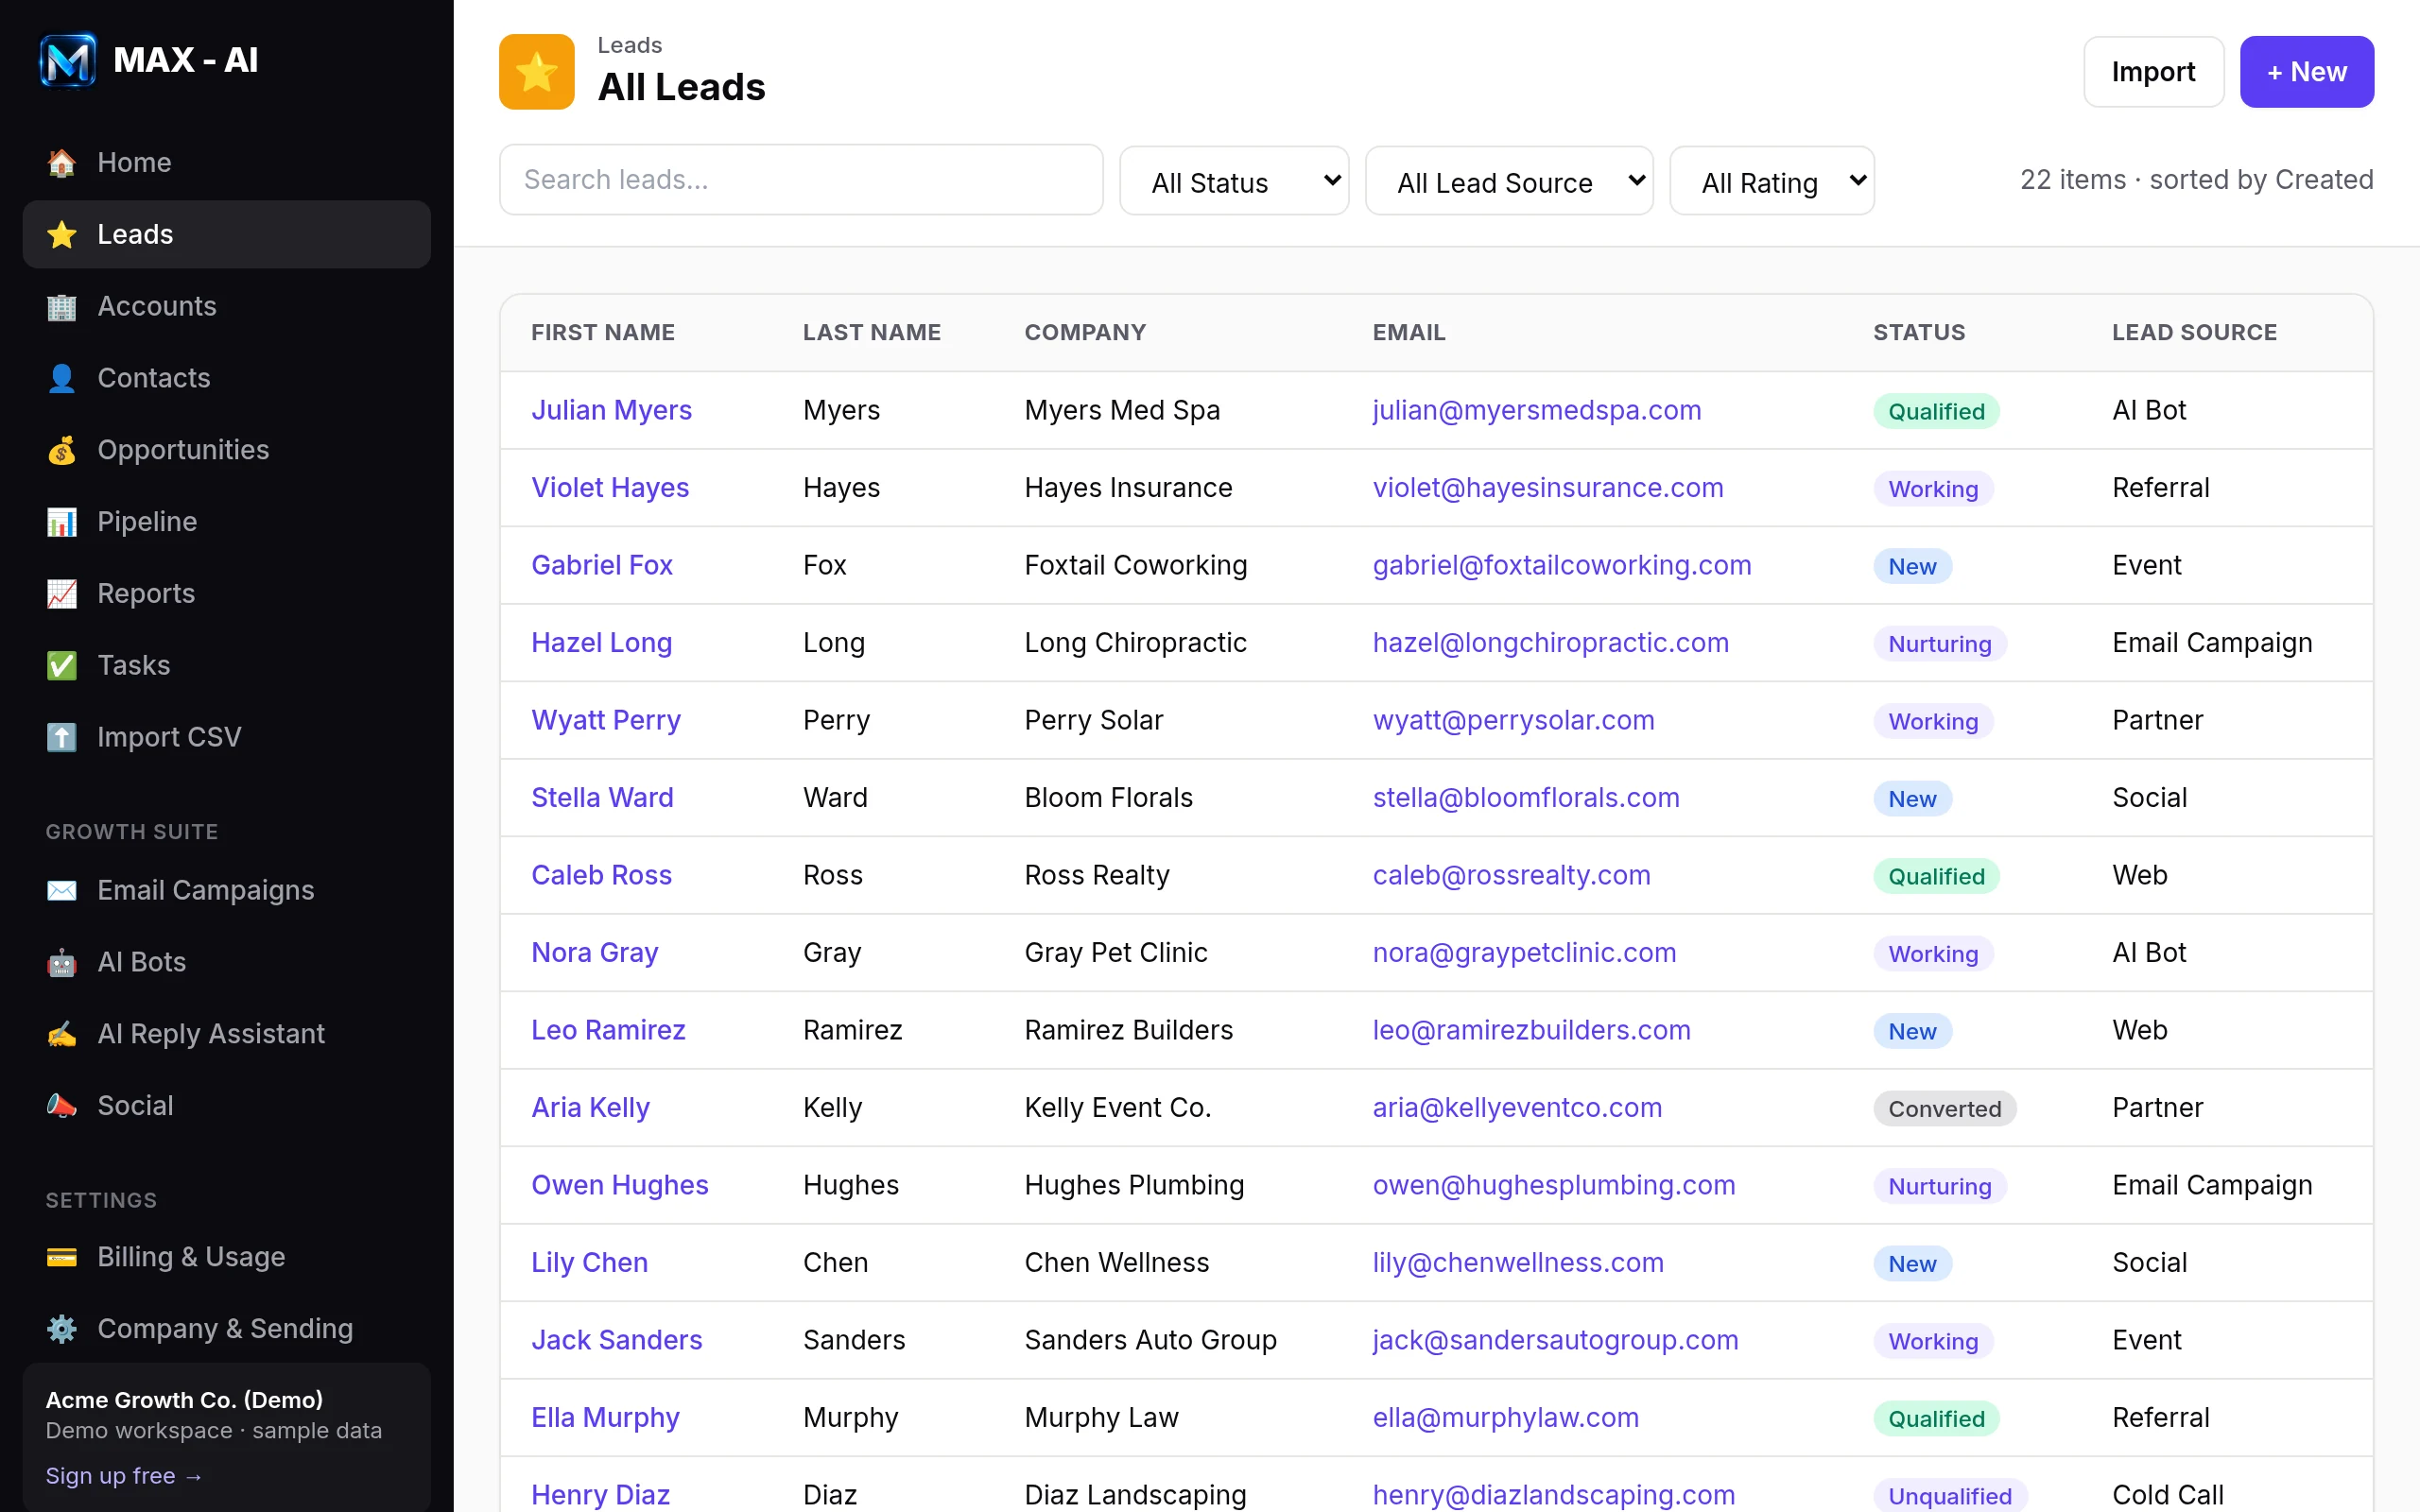
Task: Click the Cold Call lead source cell
Action: [2168, 1495]
